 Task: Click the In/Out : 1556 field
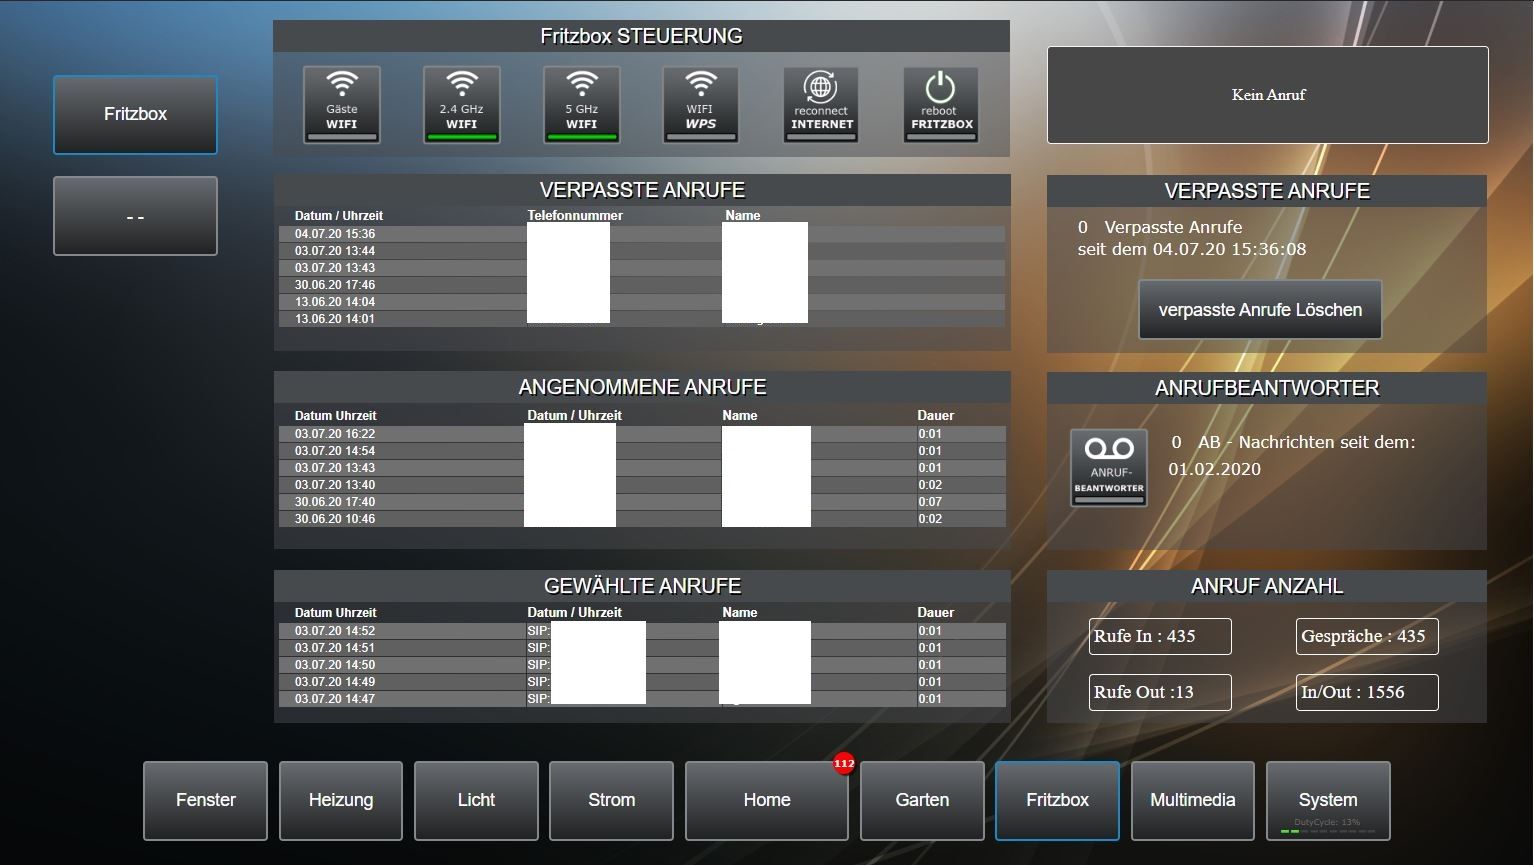[1367, 692]
